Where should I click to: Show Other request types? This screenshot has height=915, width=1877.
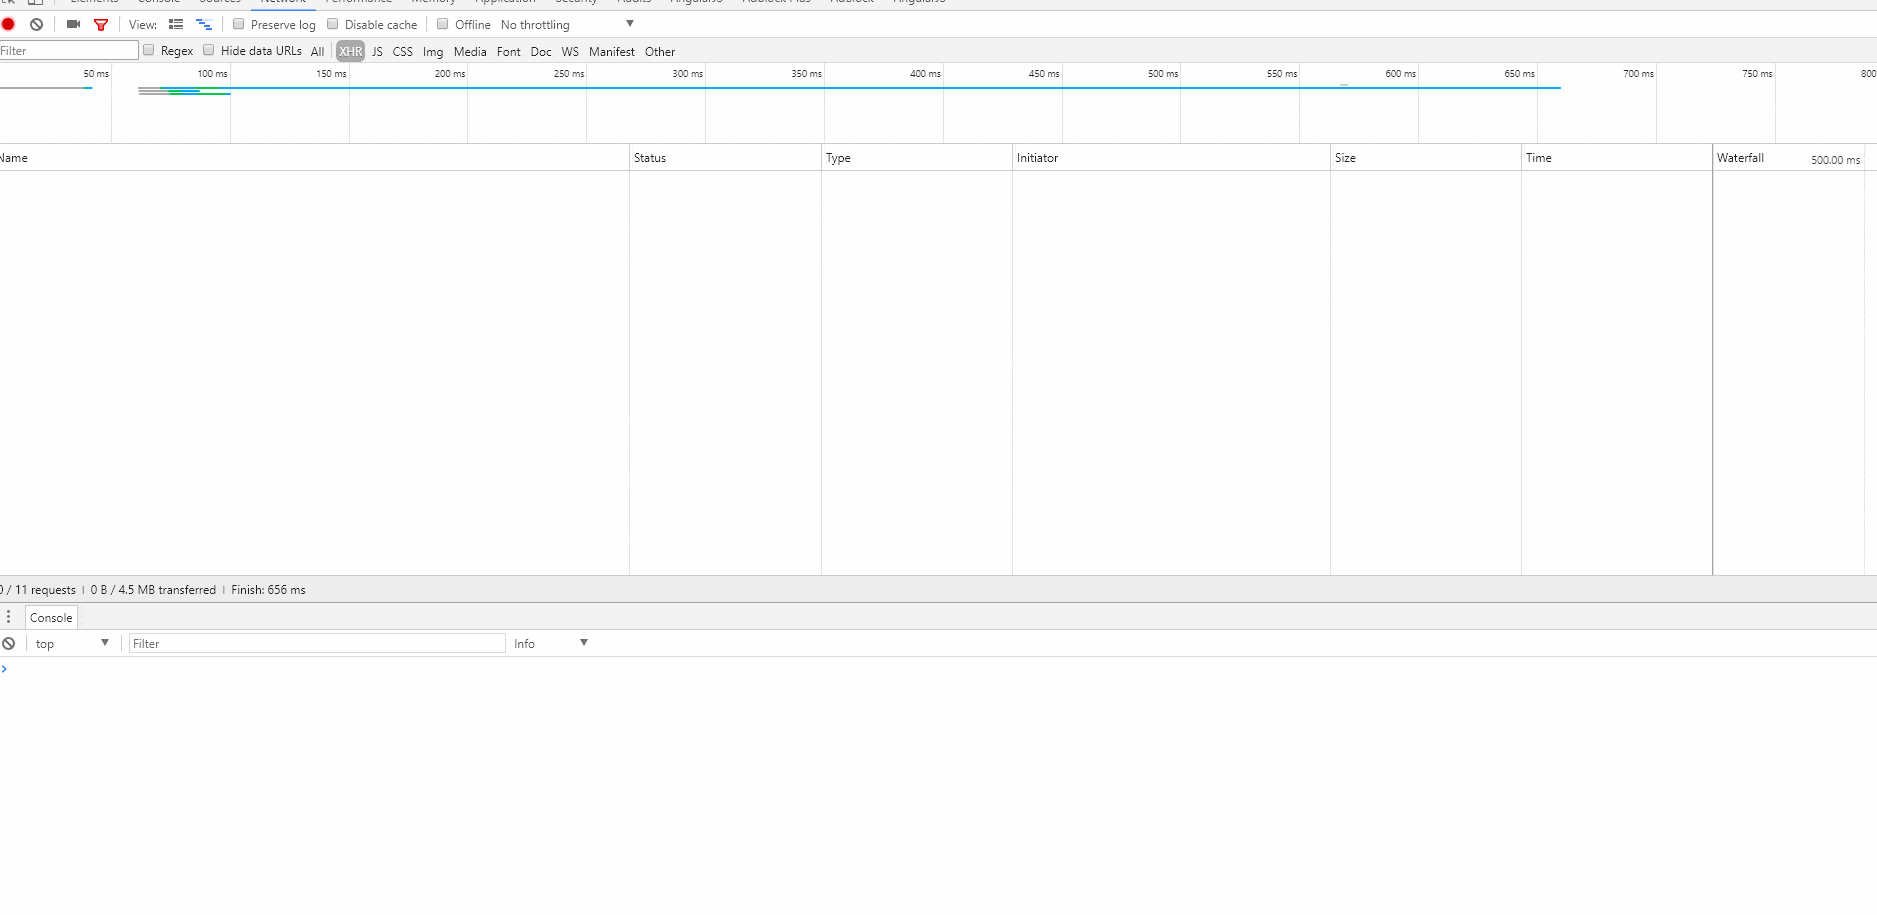[x=660, y=51]
